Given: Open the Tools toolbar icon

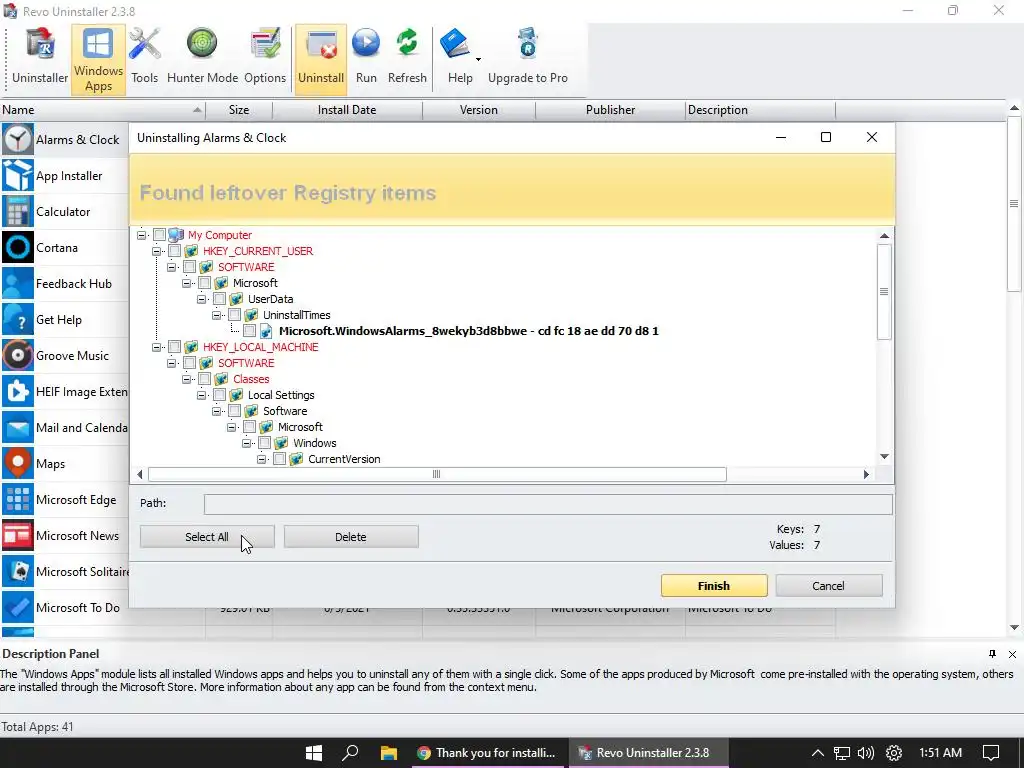Looking at the screenshot, I should [144, 57].
